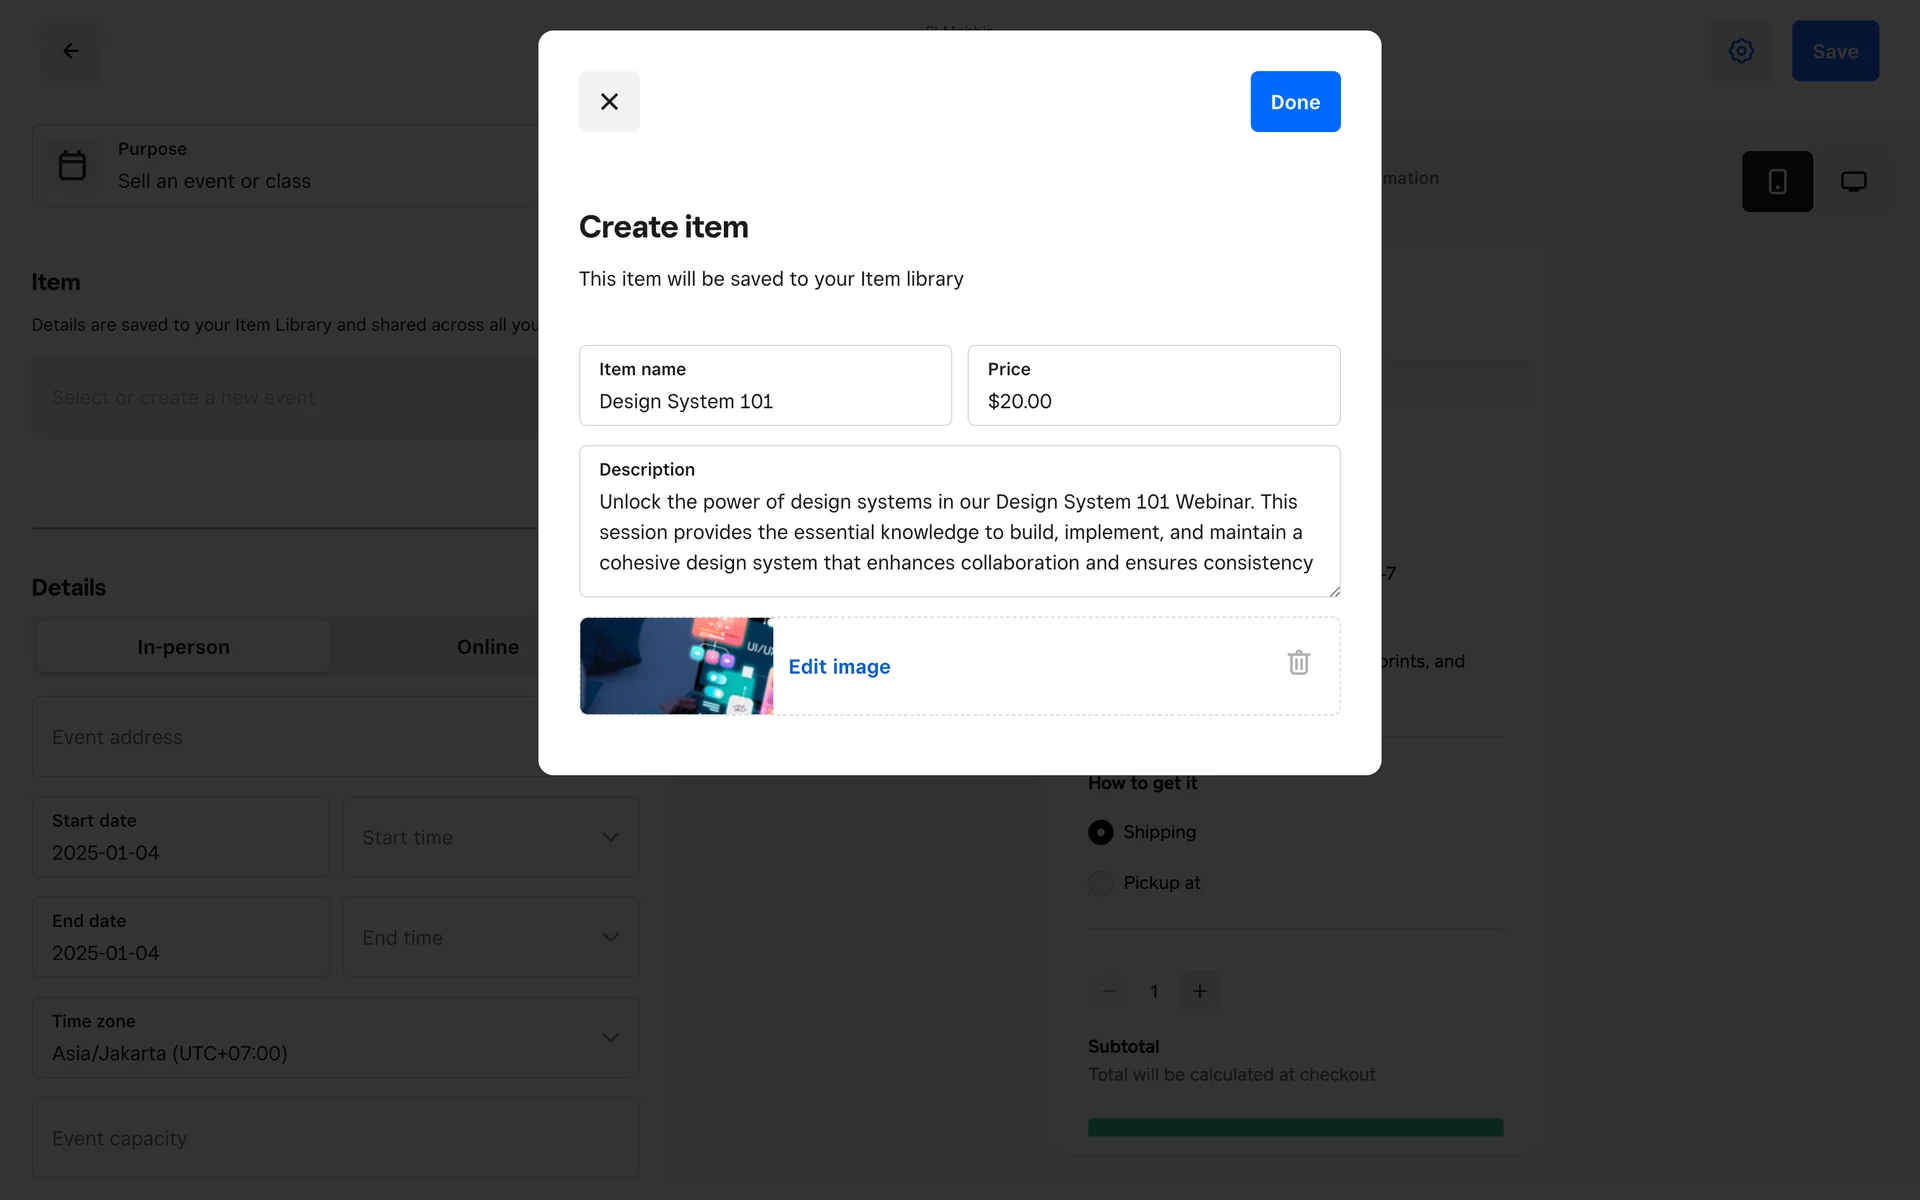Screen dimensions: 1920x1200
Task: Click the Price field
Action: tap(1152, 401)
